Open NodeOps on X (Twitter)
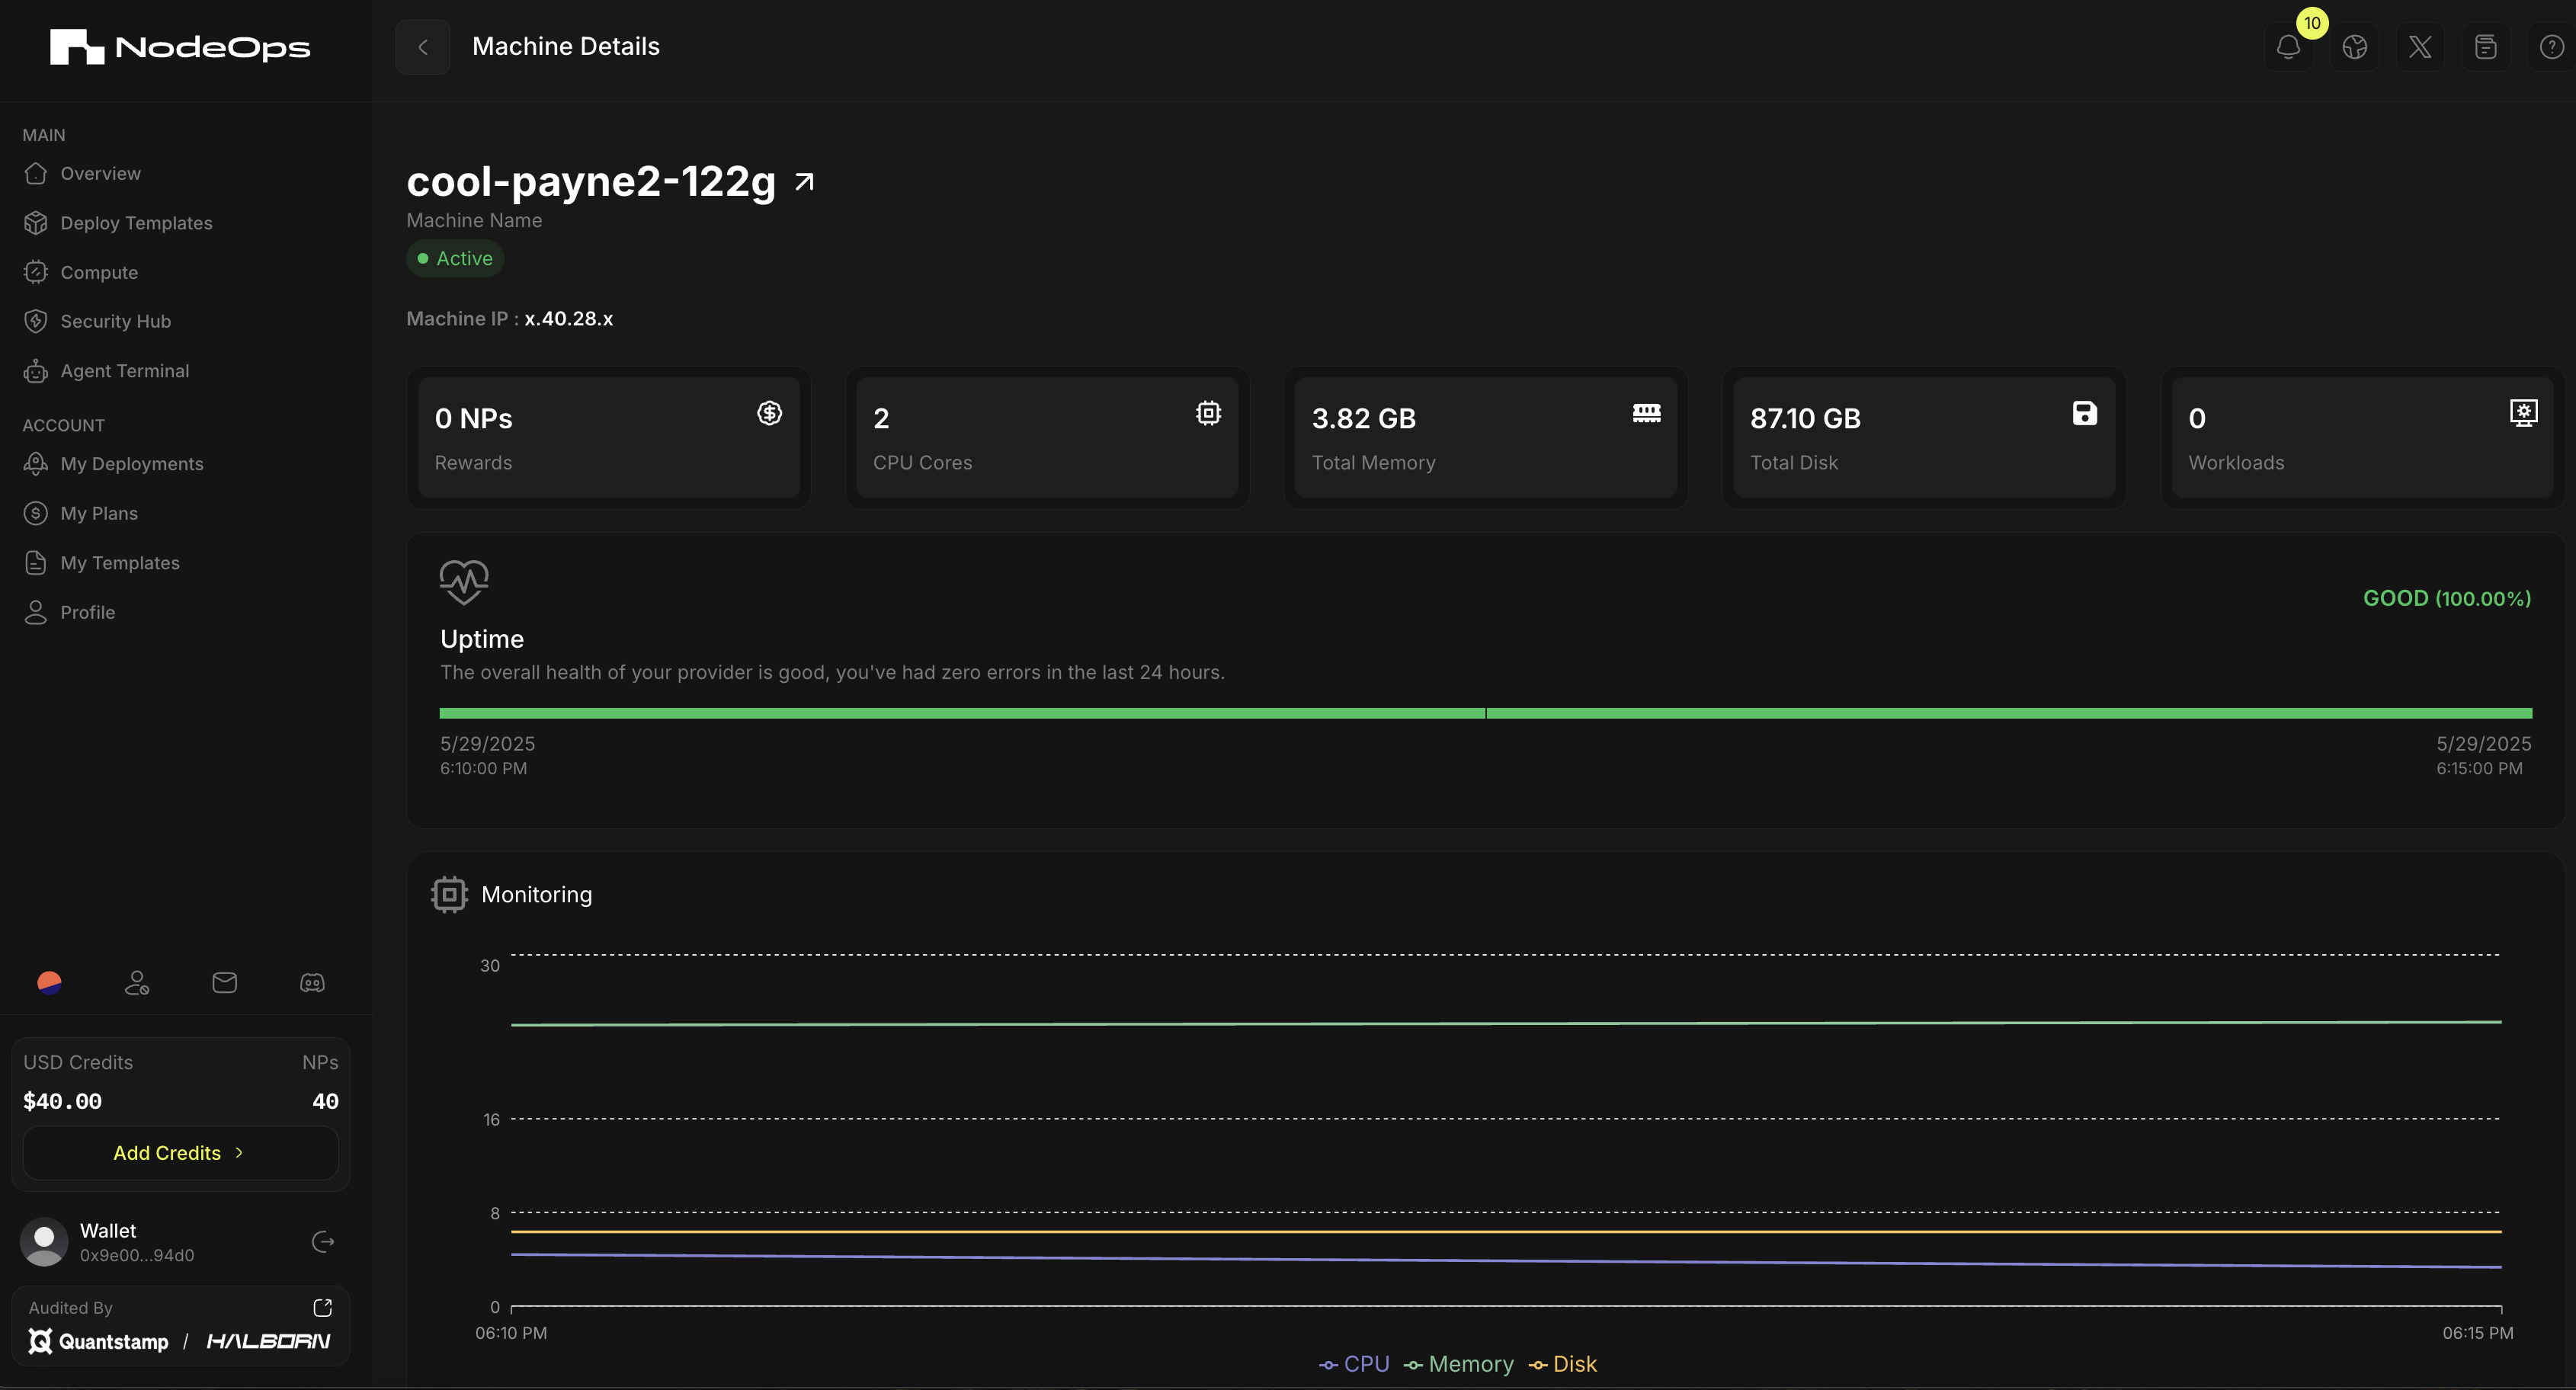Screen dimensions: 2576x1390 [x=2420, y=46]
